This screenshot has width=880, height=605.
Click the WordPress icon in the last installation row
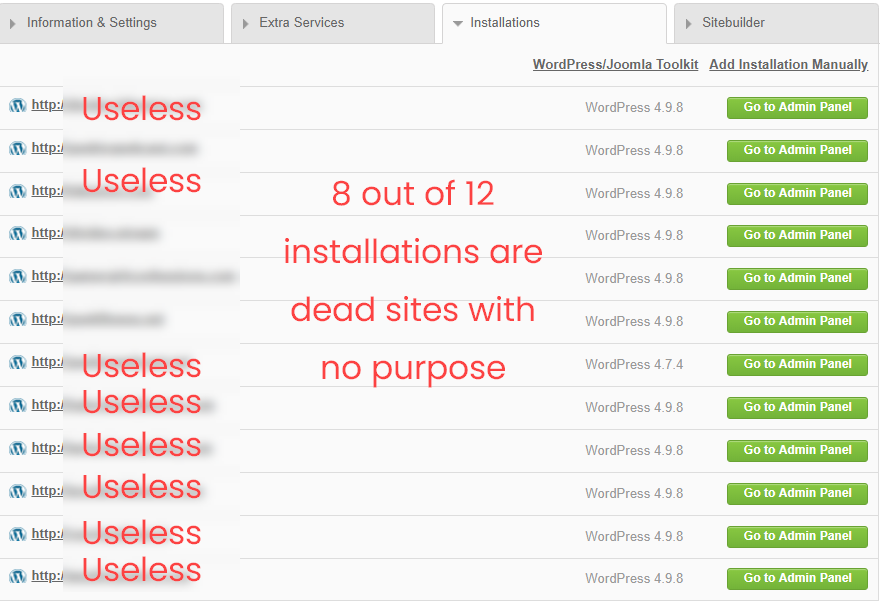(x=17, y=576)
